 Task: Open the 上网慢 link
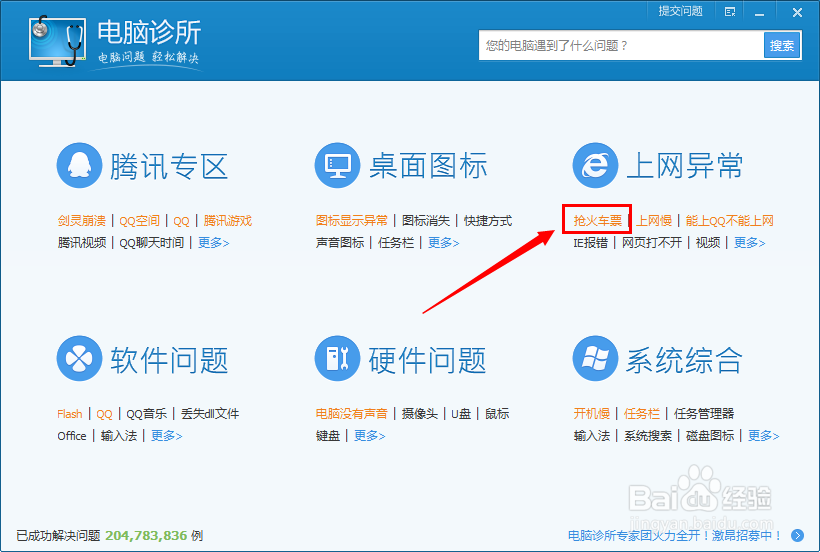pyautogui.click(x=654, y=221)
